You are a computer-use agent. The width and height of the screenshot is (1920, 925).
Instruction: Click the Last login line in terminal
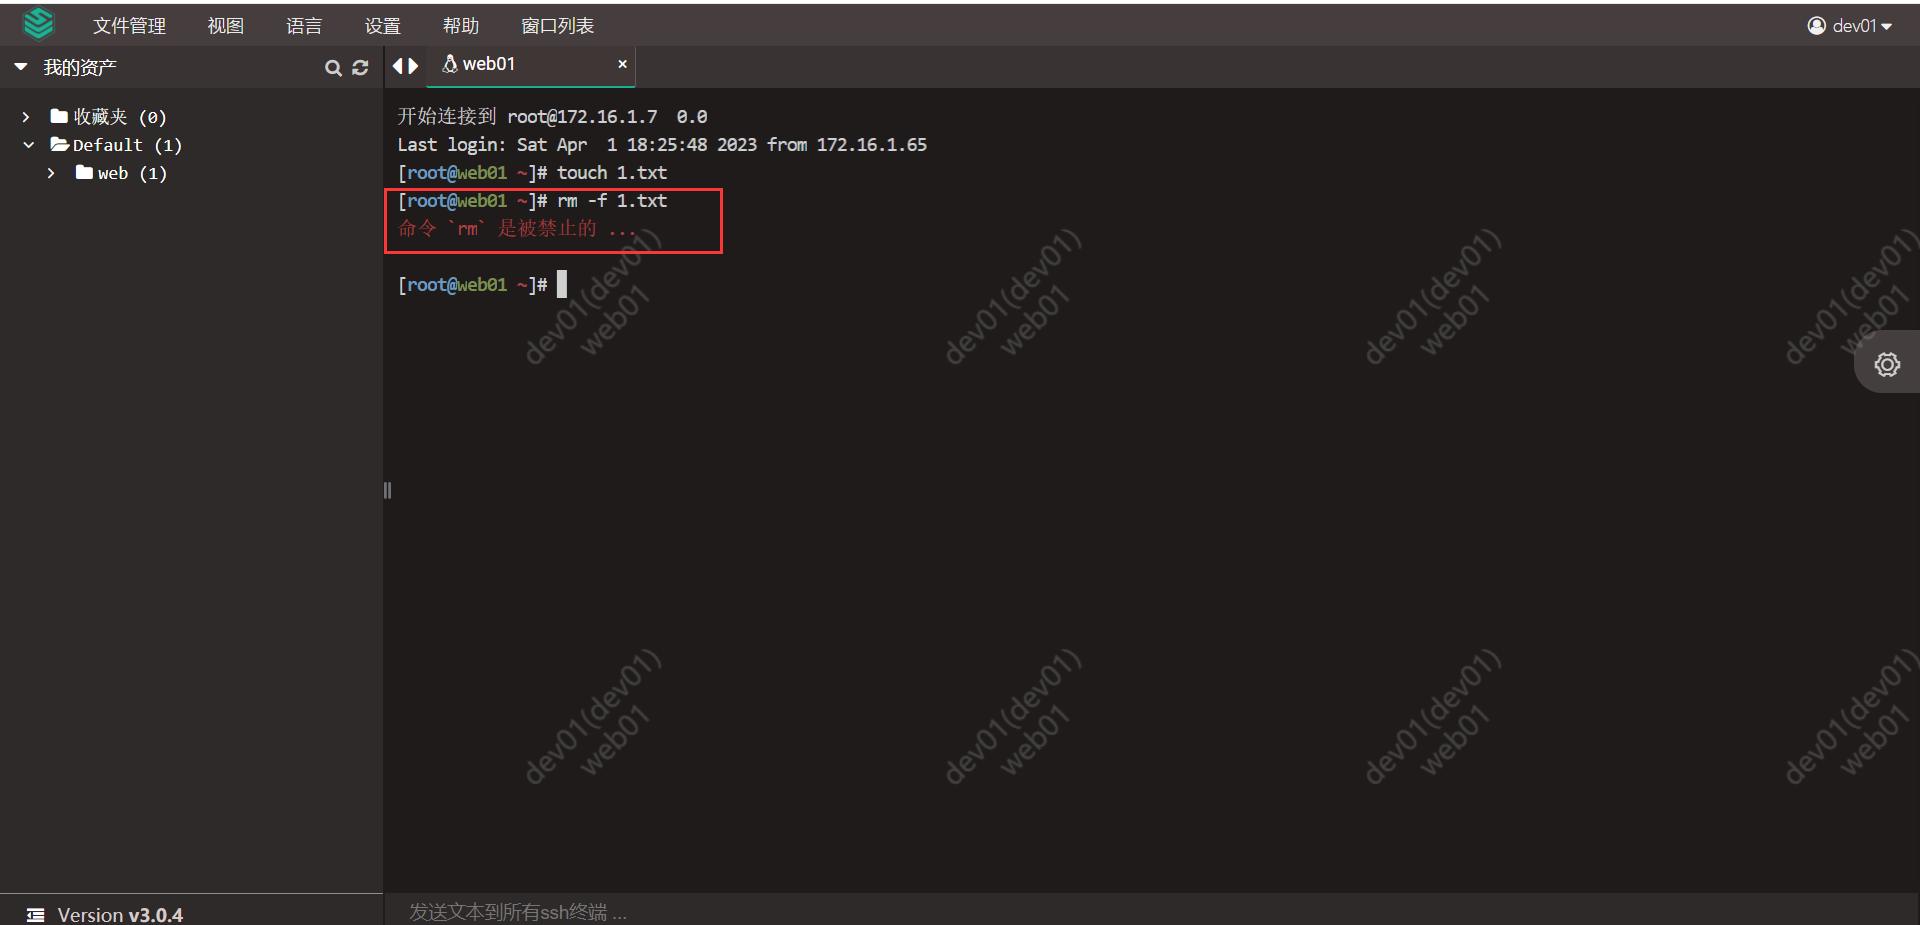(x=662, y=145)
